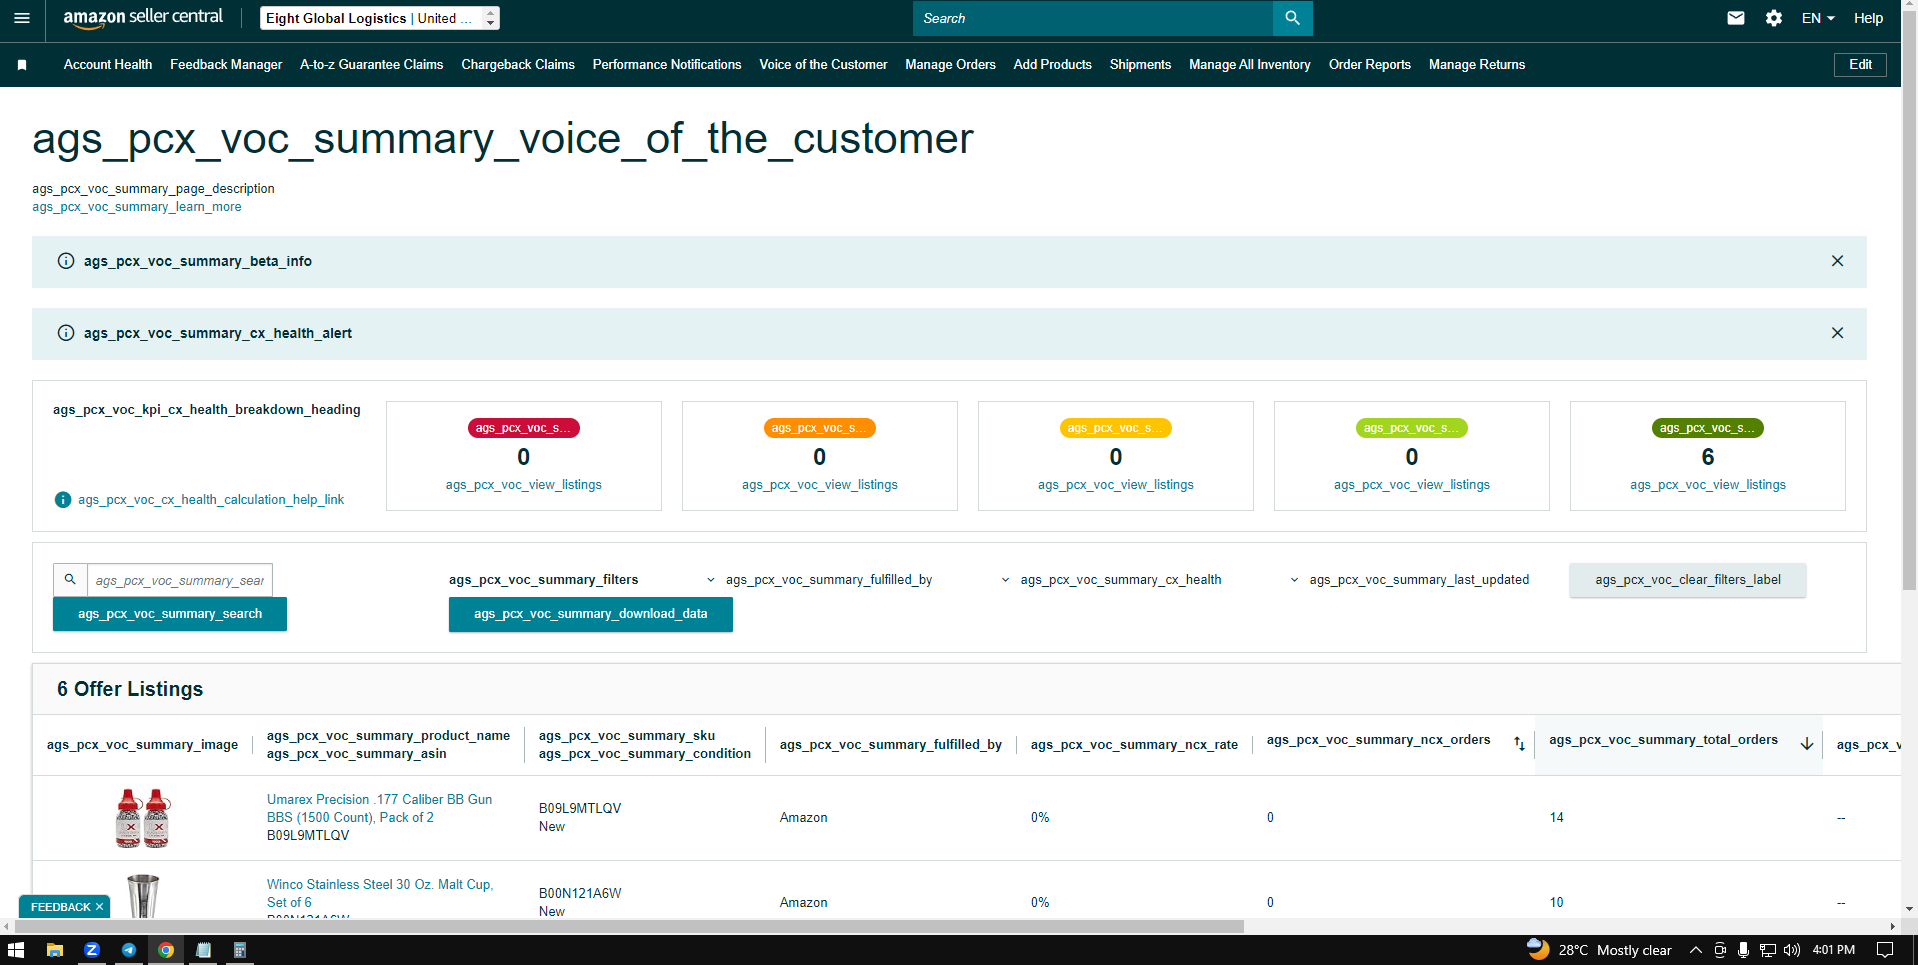Go to Manage All Inventory
The height and width of the screenshot is (965, 1918).
[1250, 65]
